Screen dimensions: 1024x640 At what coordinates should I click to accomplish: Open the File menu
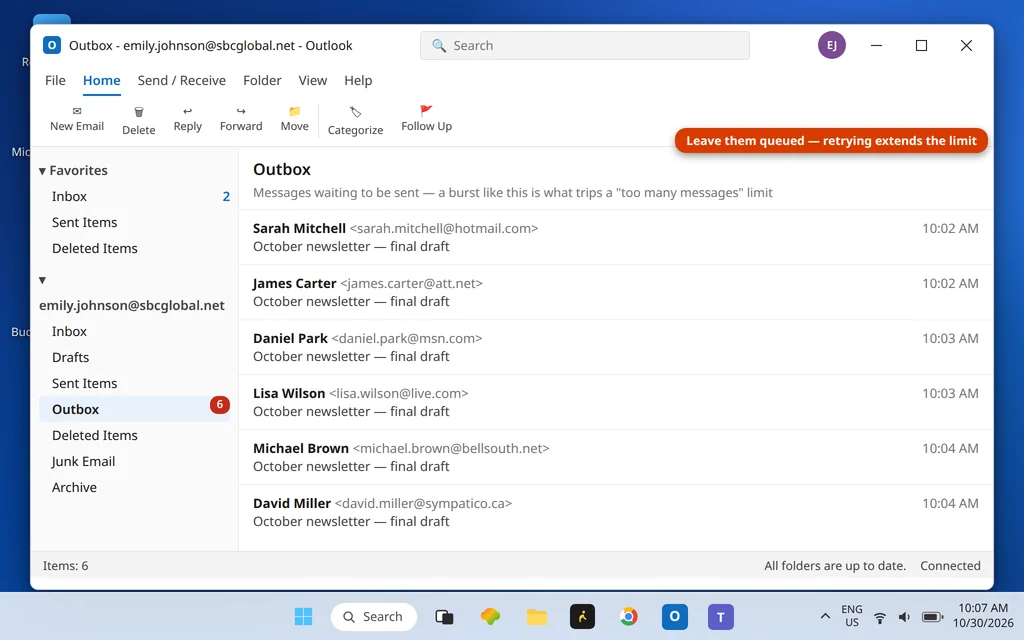click(x=55, y=80)
